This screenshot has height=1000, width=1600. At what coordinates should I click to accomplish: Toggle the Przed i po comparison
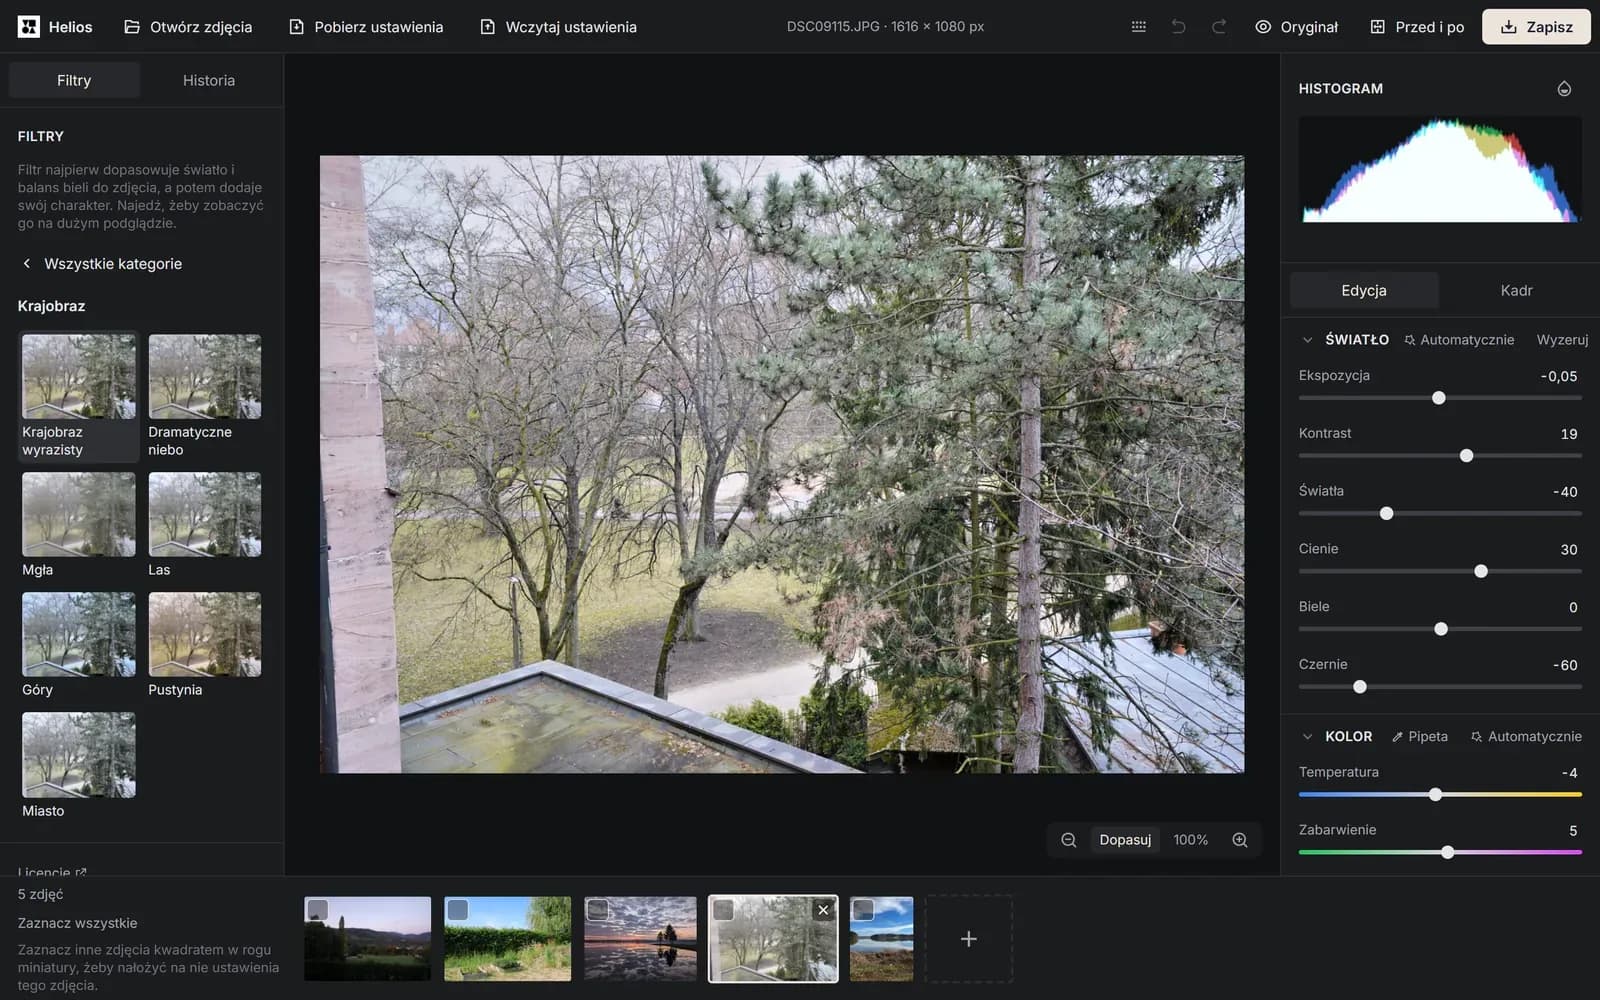point(1417,27)
